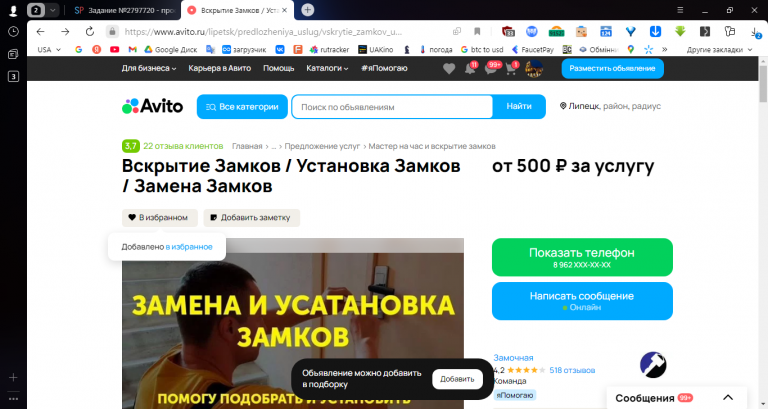Open the user profile avatar in Avito header

534,69
